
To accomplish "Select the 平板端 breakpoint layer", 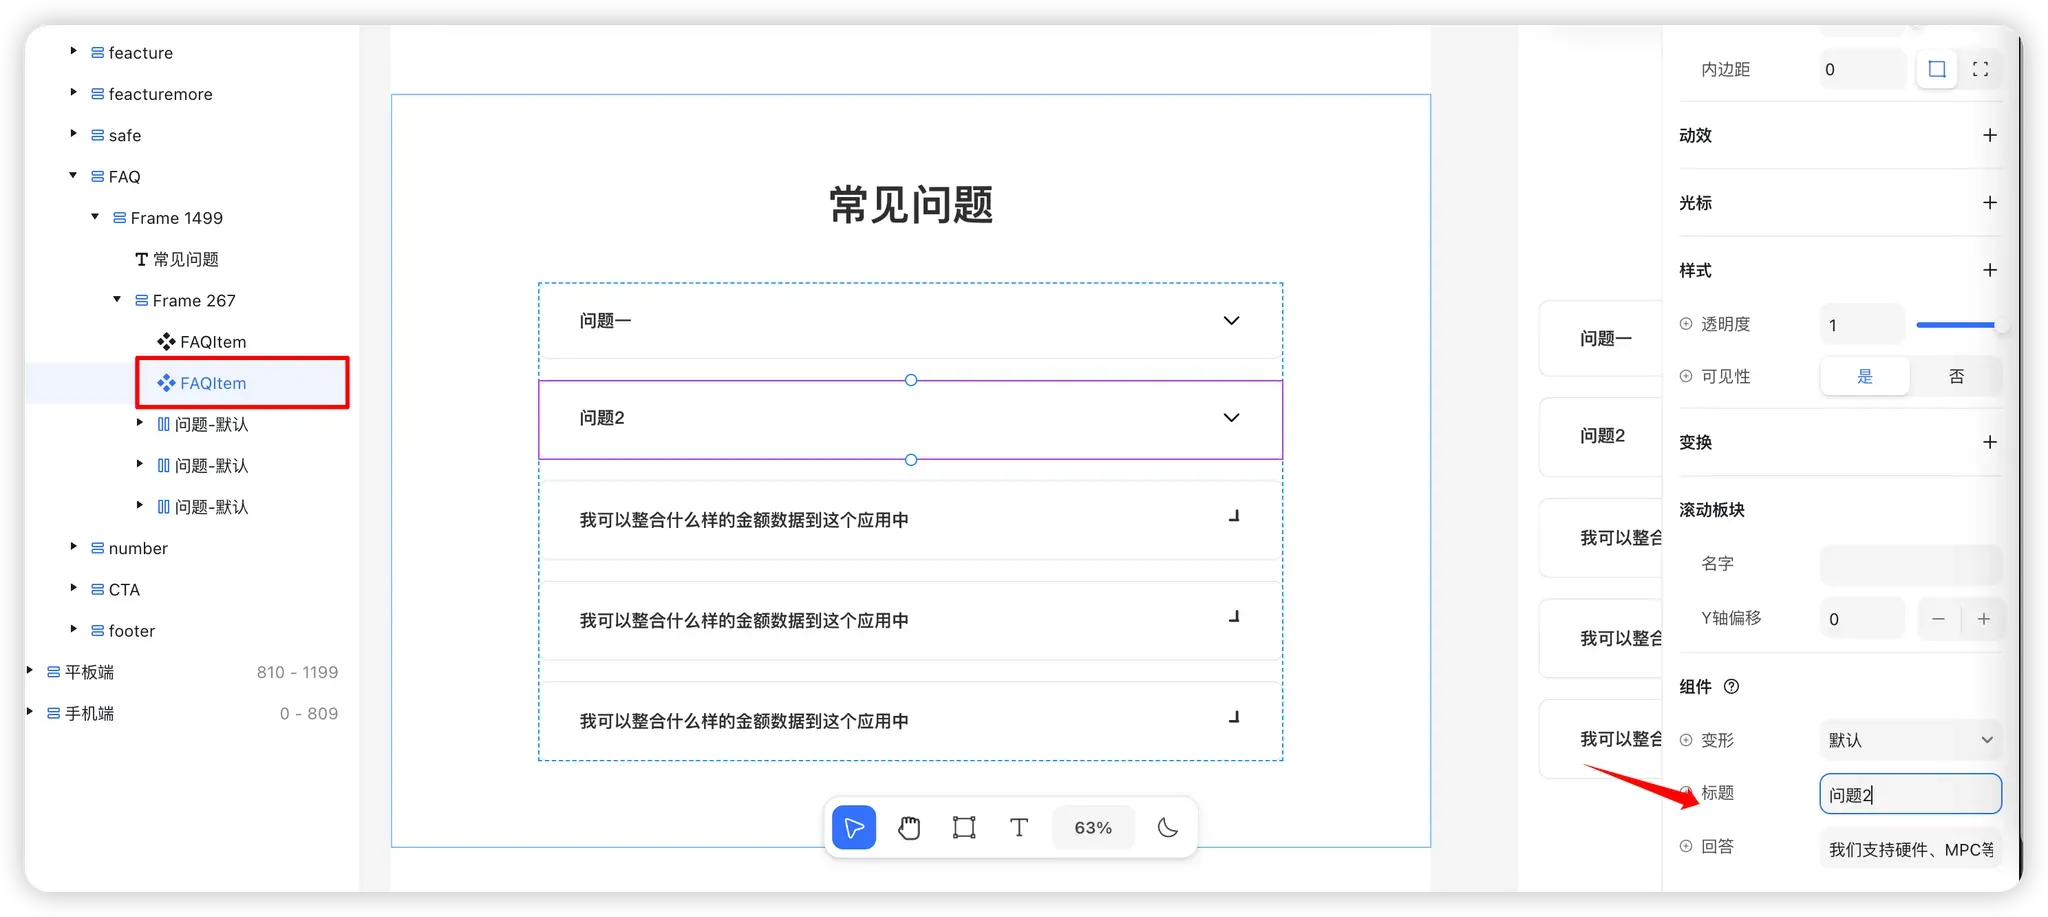I will (89, 672).
